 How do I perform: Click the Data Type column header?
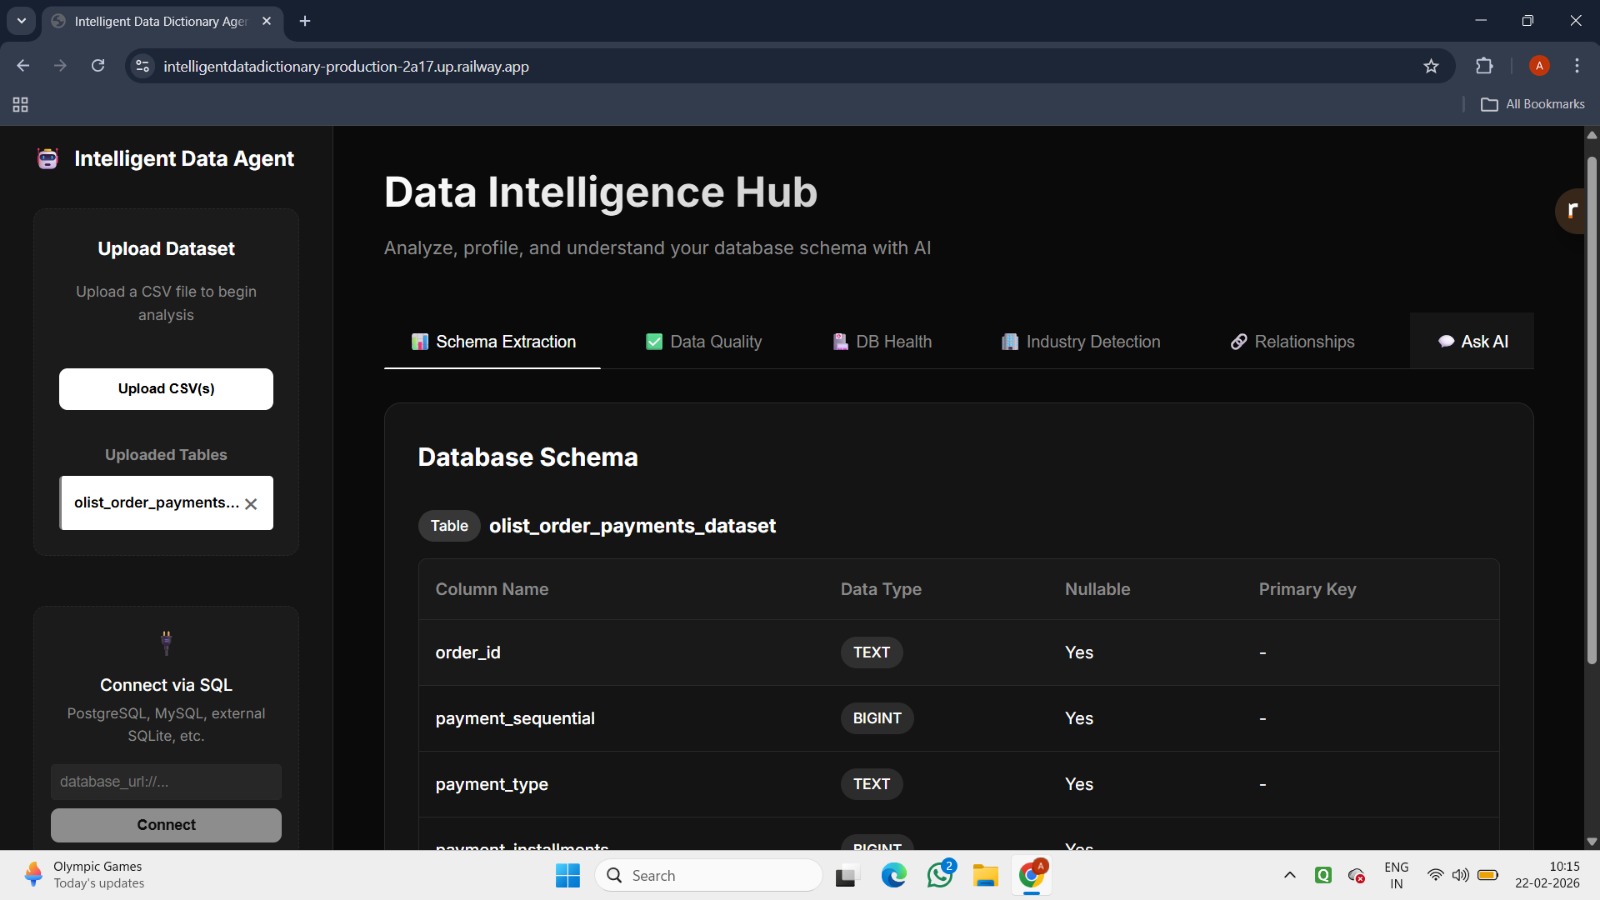pos(881,589)
